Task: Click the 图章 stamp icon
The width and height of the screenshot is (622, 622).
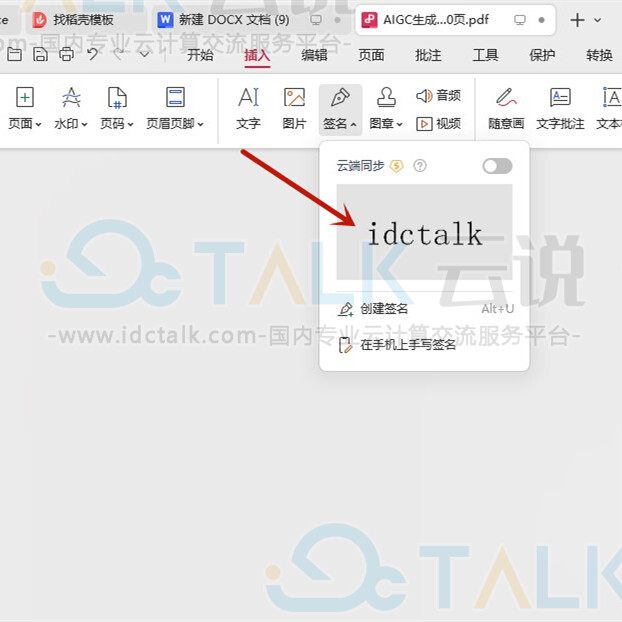Action: 386,97
